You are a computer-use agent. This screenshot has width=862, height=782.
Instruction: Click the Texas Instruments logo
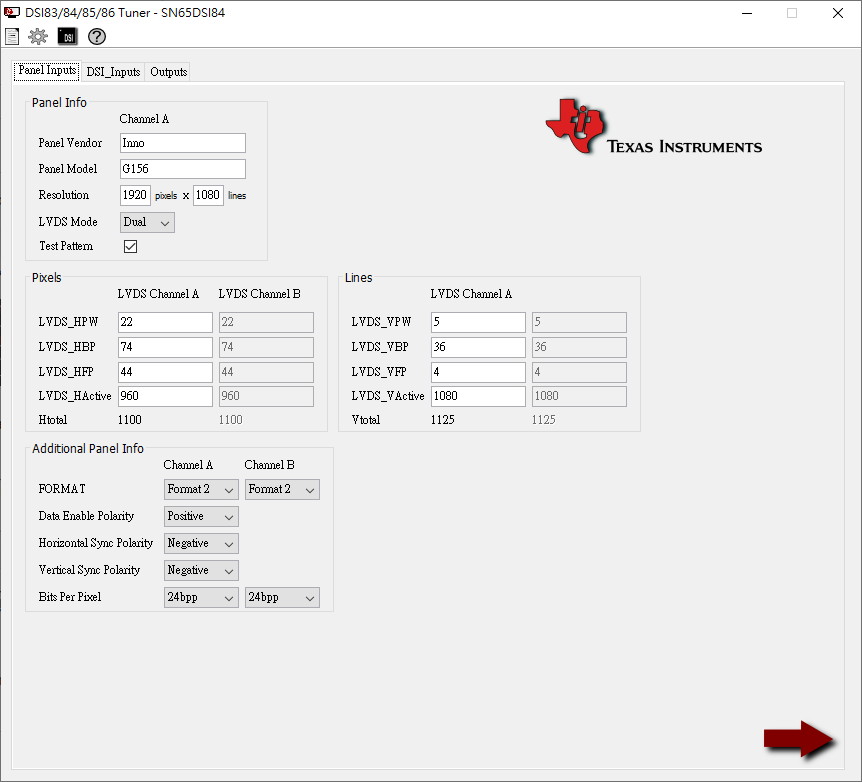pos(654,127)
